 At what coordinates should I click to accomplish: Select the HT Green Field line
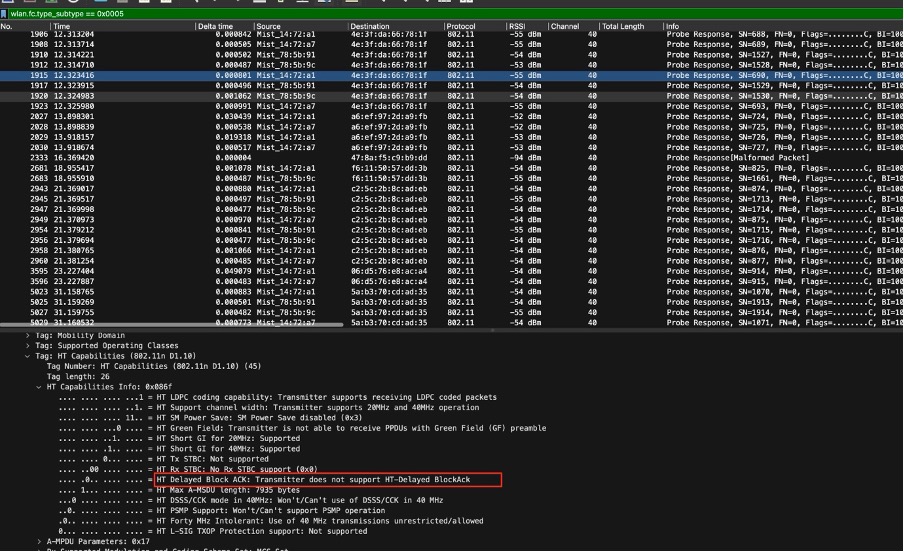[302, 429]
